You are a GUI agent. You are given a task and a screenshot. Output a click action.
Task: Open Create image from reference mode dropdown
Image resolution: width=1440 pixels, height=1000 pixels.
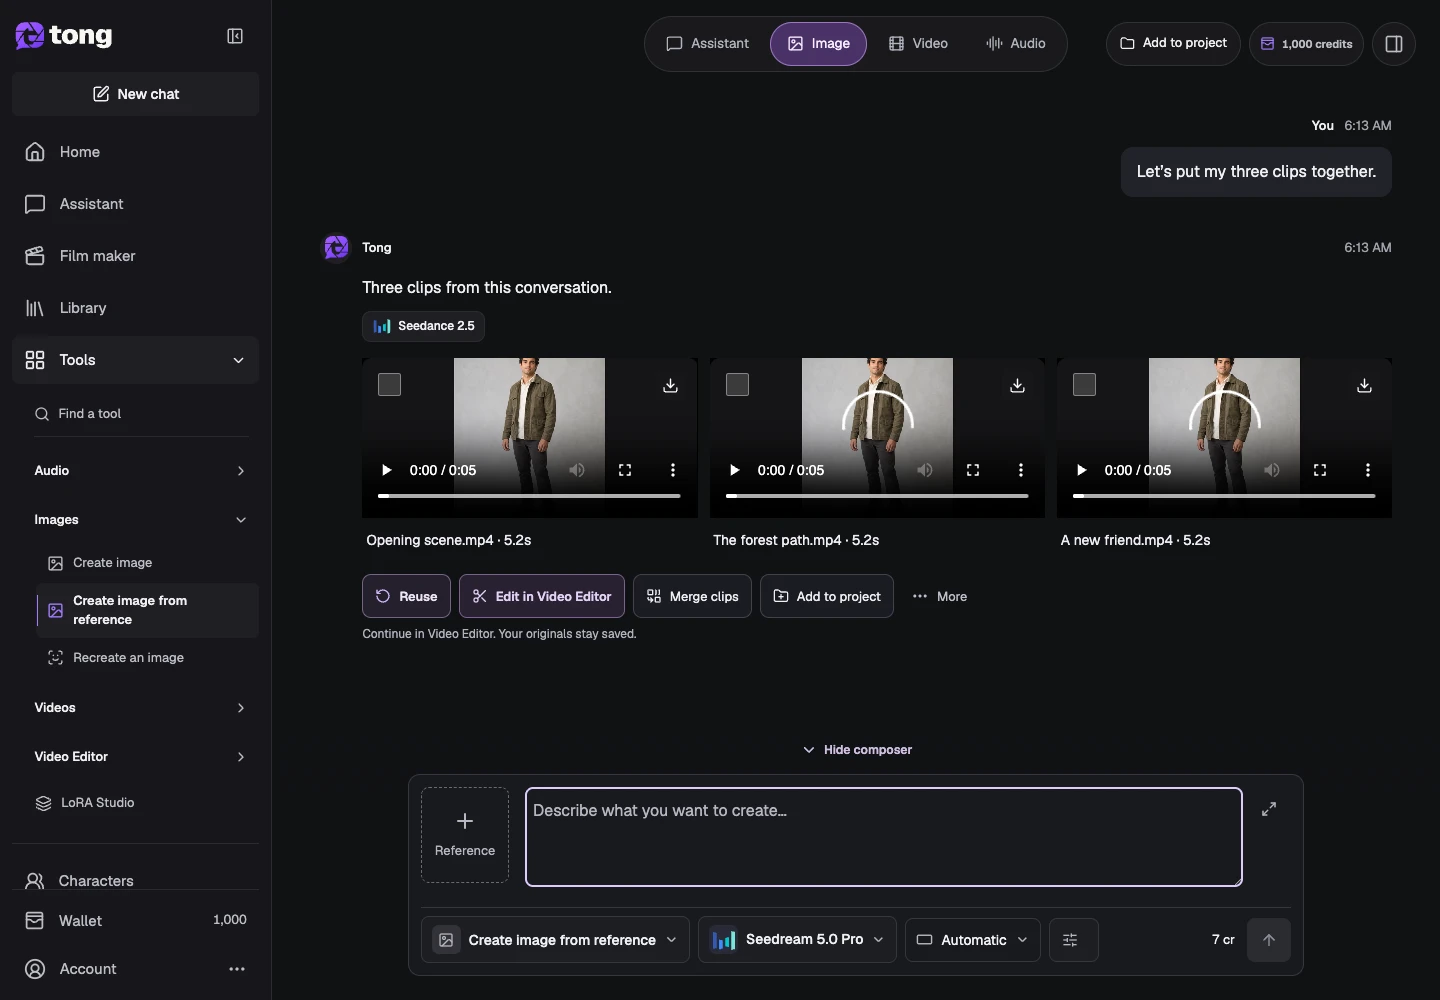pyautogui.click(x=555, y=940)
